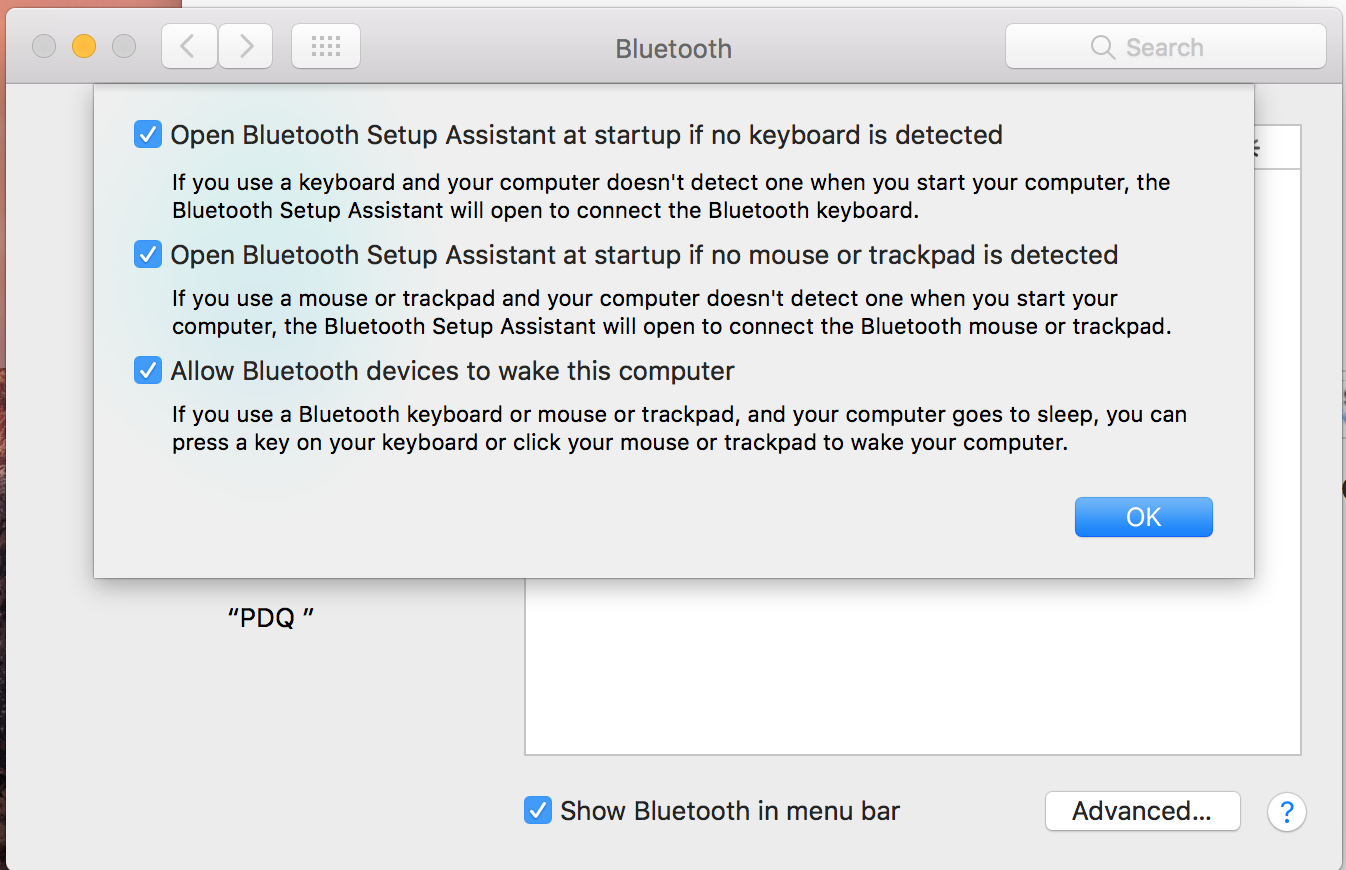Click the "PDQ" computer name text
Image resolution: width=1346 pixels, height=870 pixels.
[x=270, y=618]
